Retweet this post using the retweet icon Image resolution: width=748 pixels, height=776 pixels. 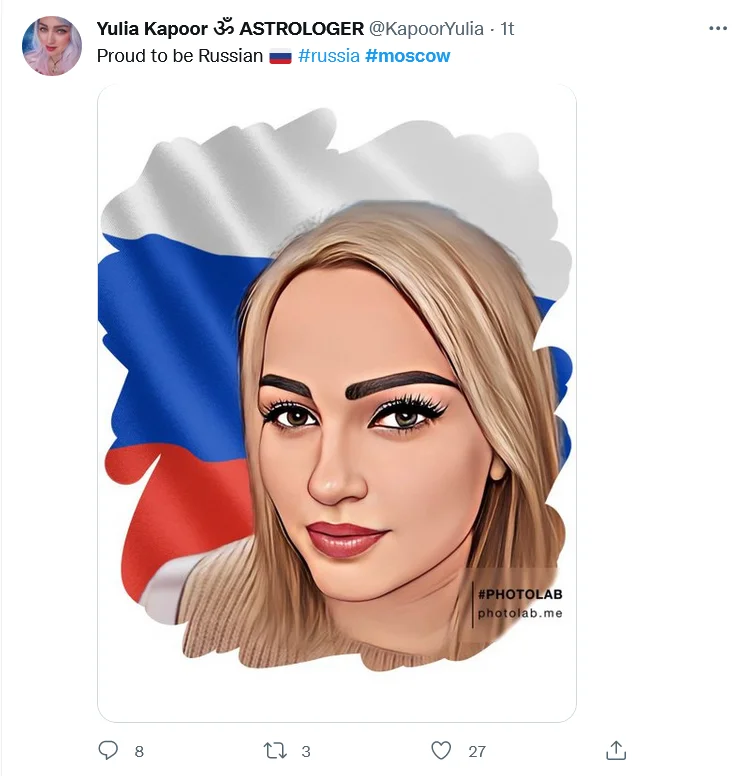[x=274, y=750]
